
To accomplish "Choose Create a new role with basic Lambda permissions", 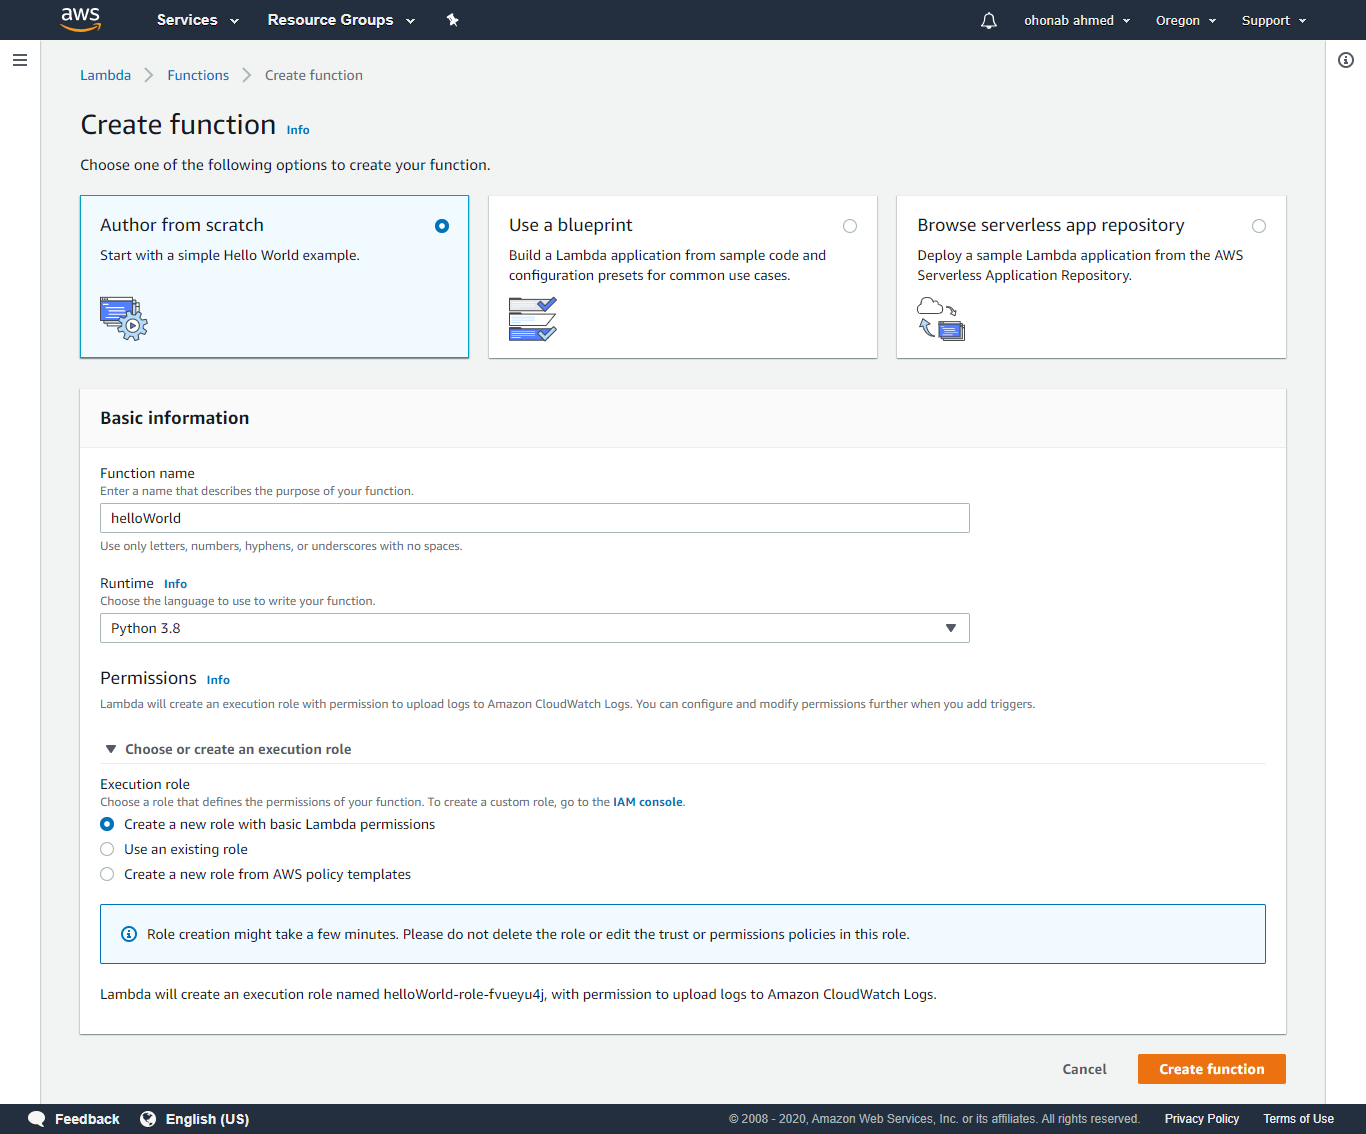I will click(x=107, y=824).
